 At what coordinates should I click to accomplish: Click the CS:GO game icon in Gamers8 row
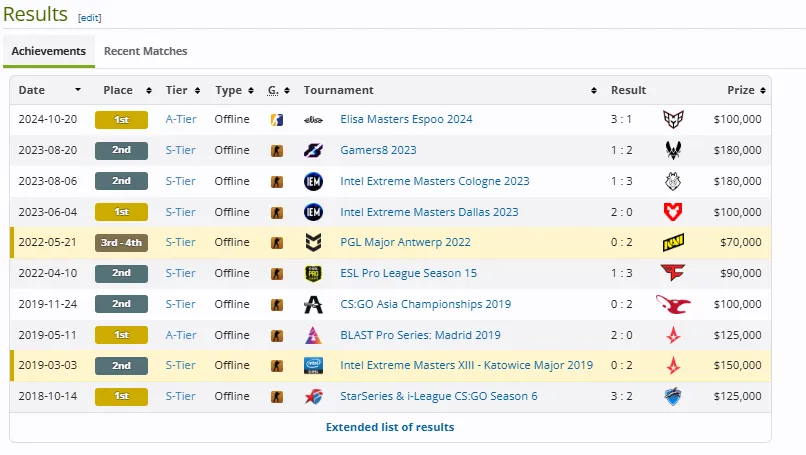(277, 151)
